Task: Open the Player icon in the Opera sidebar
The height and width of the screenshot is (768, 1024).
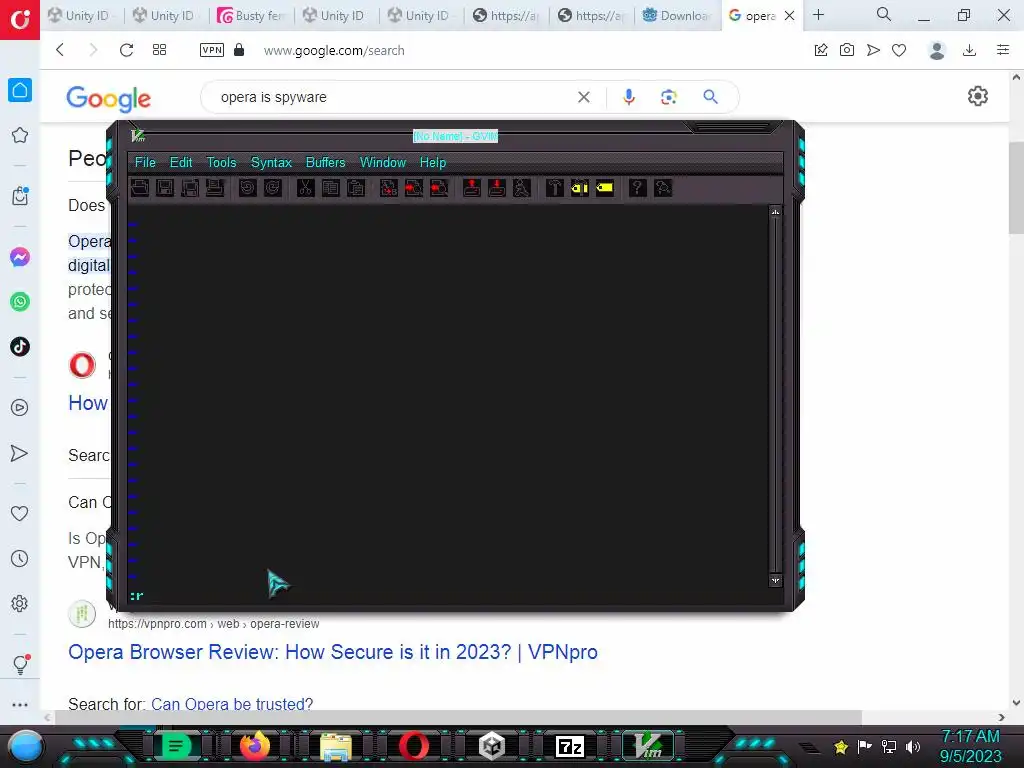Action: coord(20,408)
